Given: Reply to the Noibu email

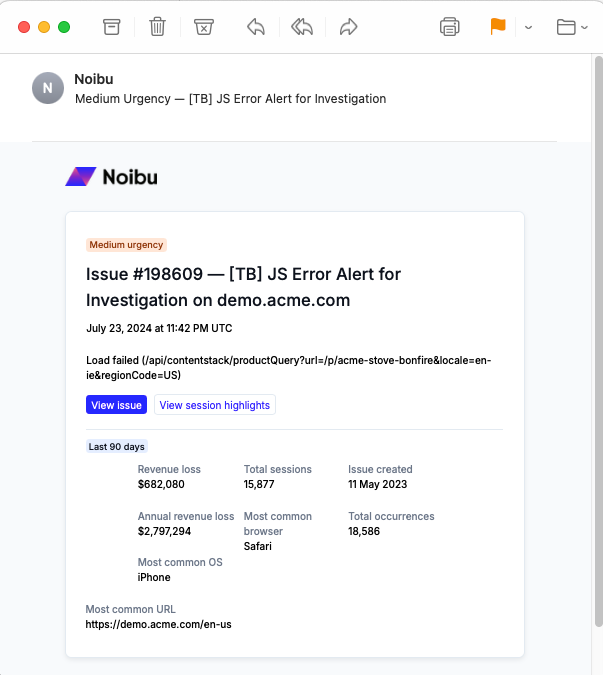Looking at the screenshot, I should pos(256,27).
